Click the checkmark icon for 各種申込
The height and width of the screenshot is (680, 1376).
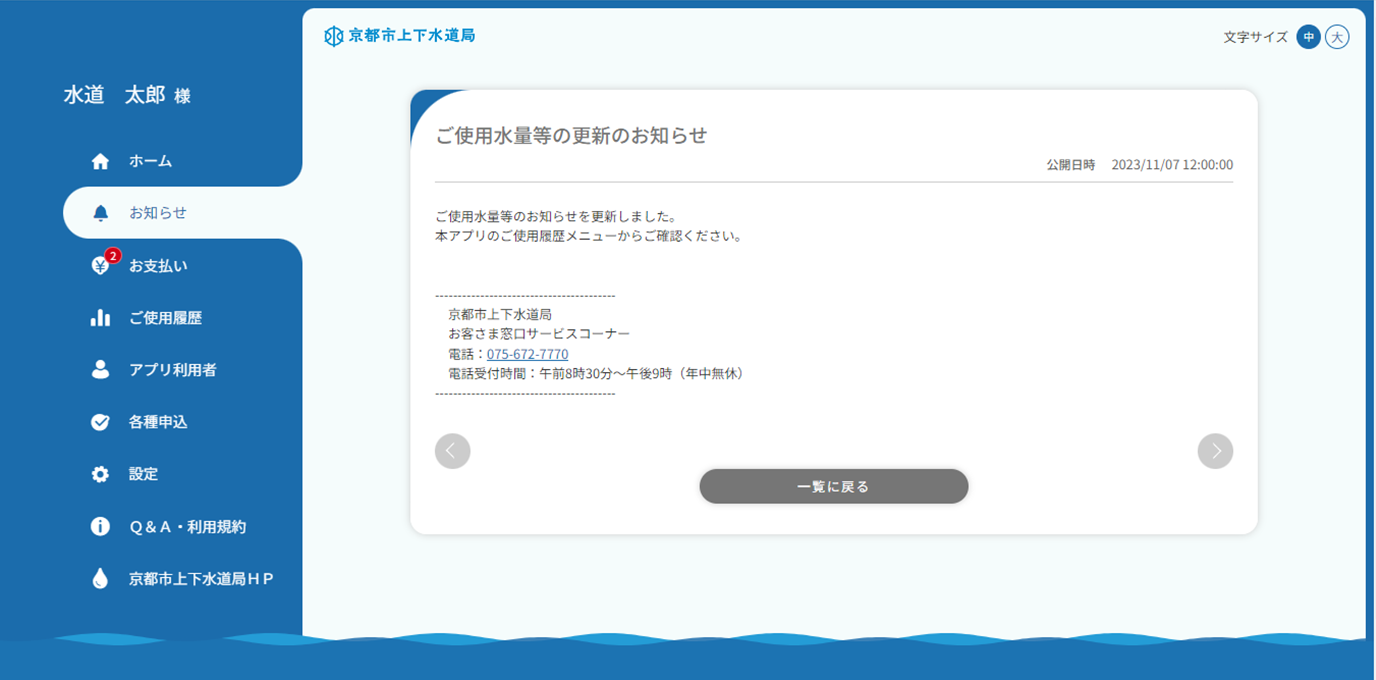point(100,422)
